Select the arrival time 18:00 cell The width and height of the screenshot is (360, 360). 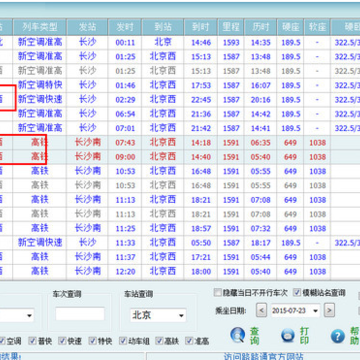[x=201, y=272]
